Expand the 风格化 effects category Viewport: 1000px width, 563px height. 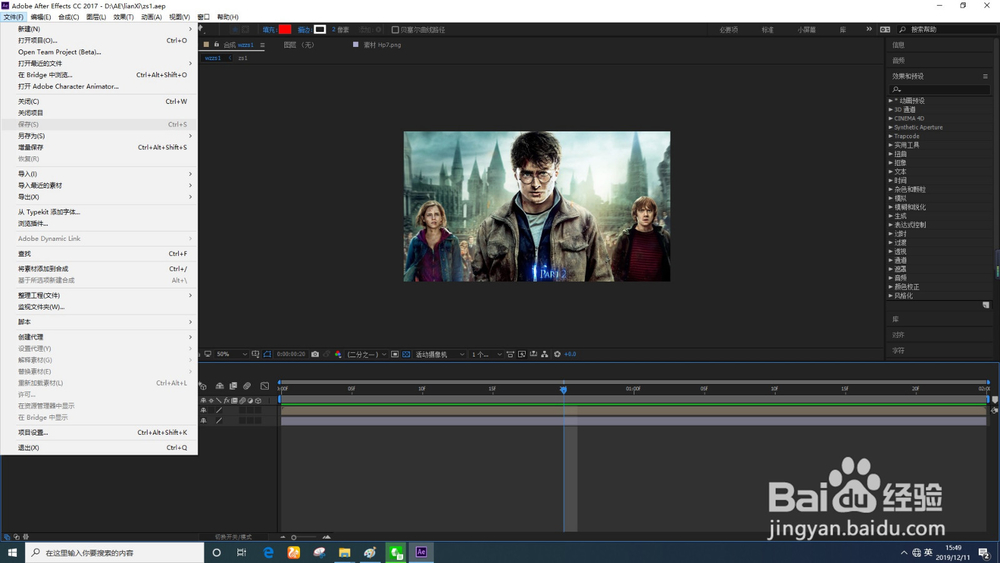pos(890,295)
